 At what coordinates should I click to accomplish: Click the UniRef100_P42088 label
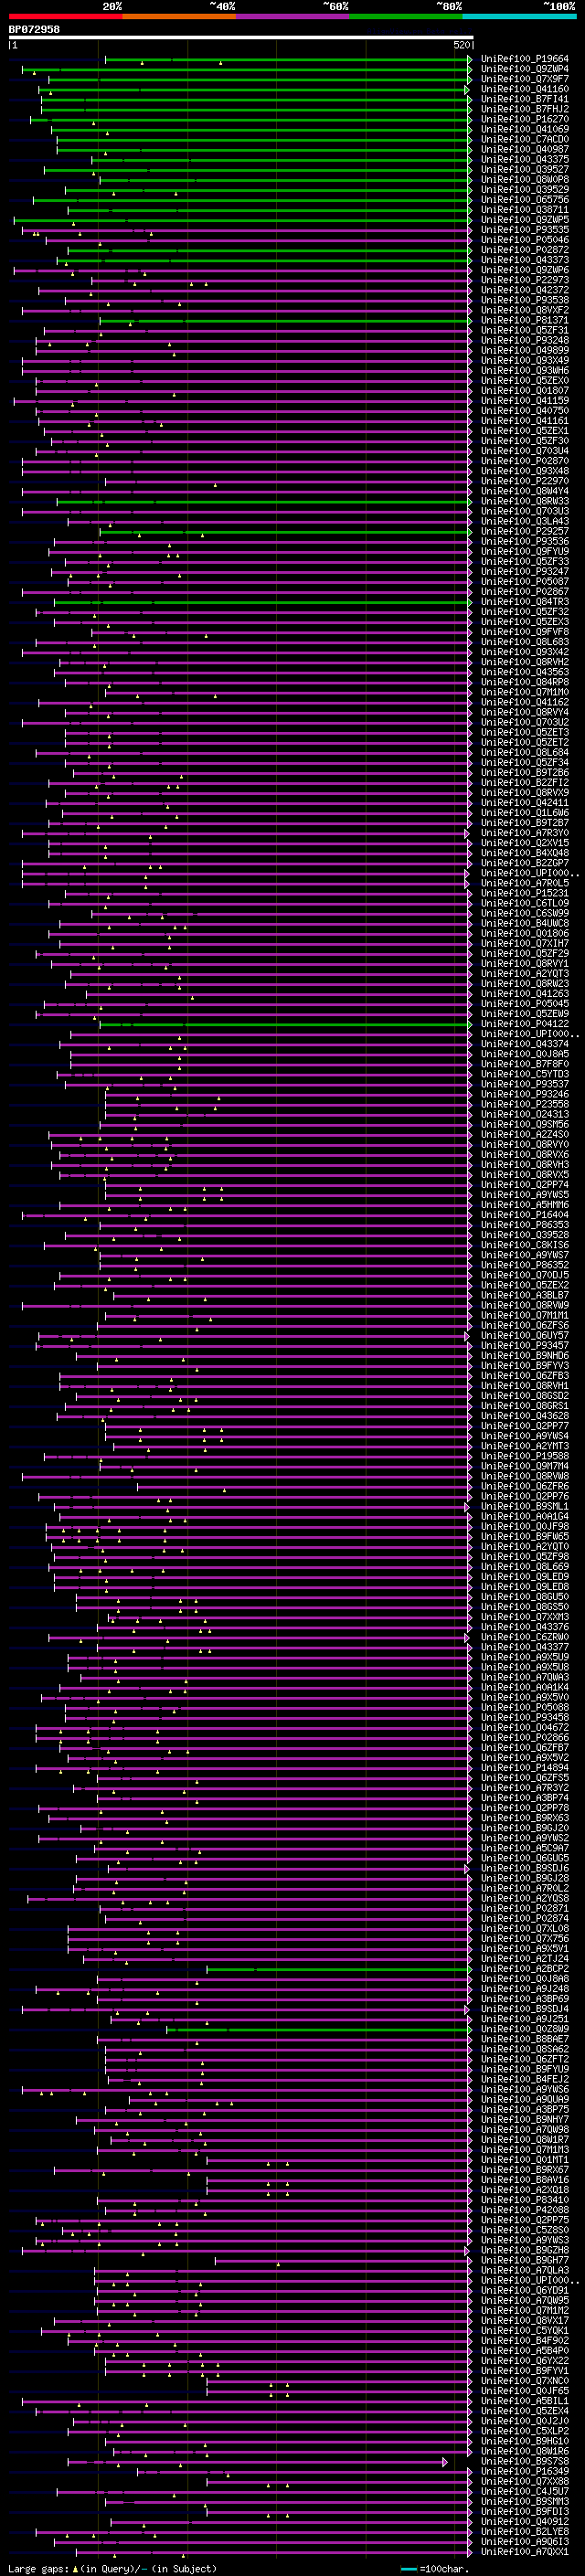coord(524,2210)
